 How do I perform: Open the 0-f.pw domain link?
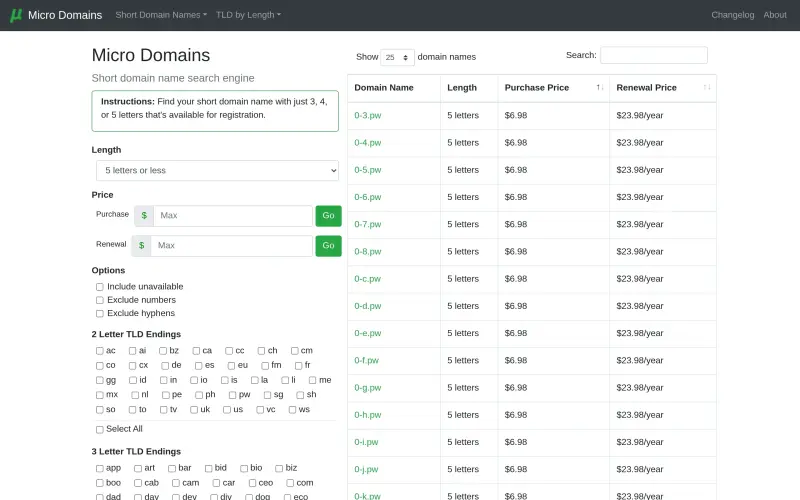(367, 361)
